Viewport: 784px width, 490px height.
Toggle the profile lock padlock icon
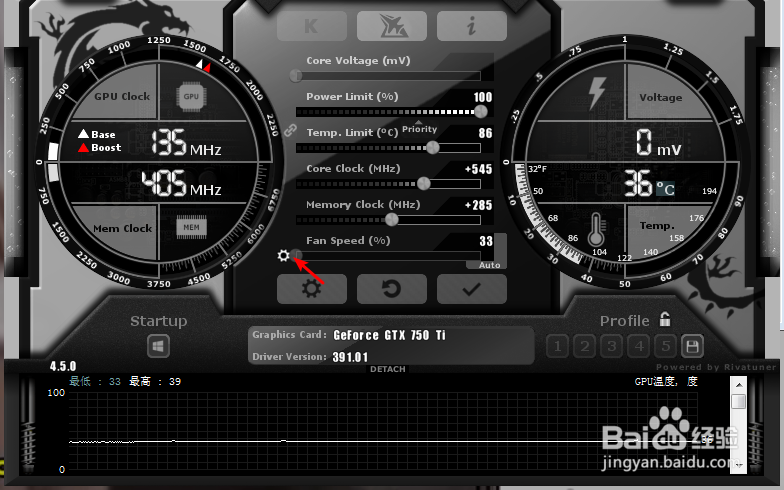(665, 319)
